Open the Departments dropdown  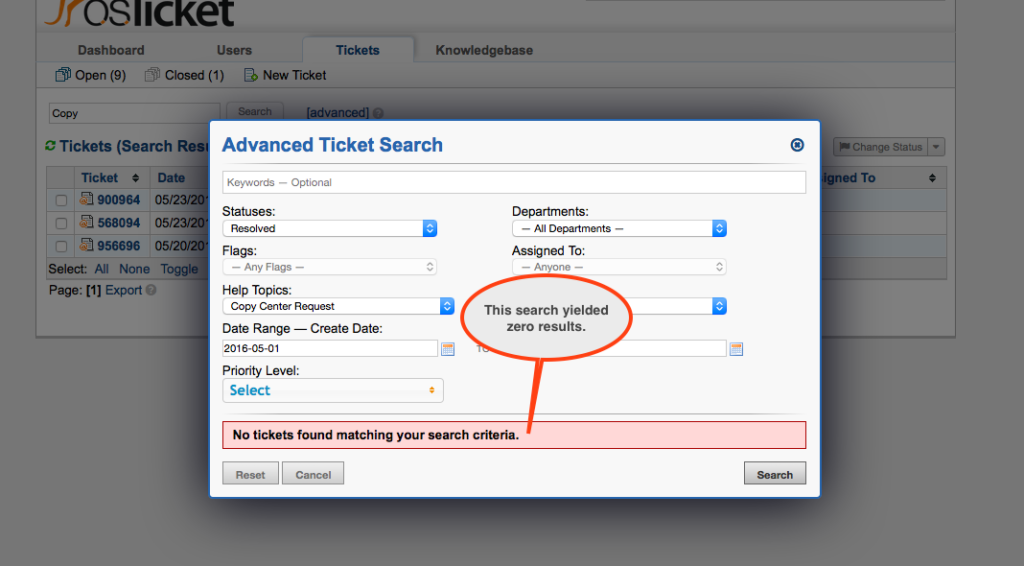pyautogui.click(x=619, y=228)
